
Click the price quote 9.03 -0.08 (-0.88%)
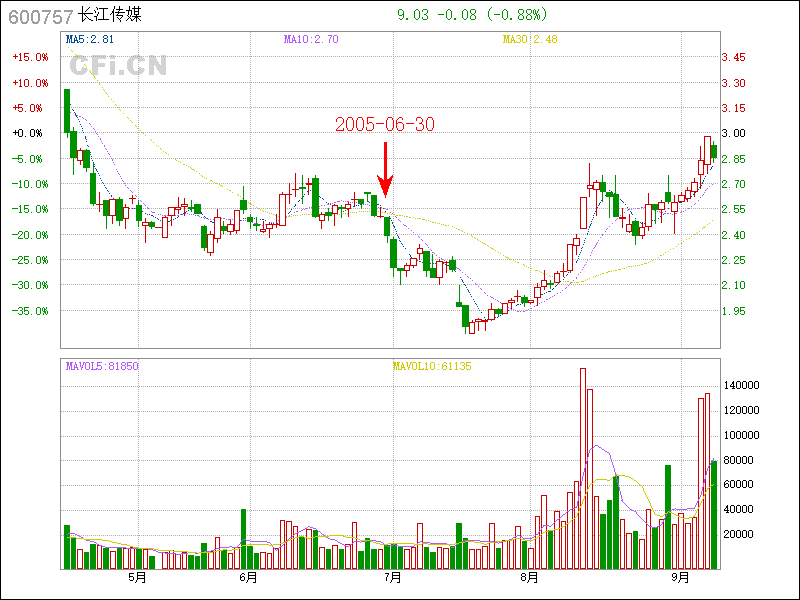(x=472, y=15)
